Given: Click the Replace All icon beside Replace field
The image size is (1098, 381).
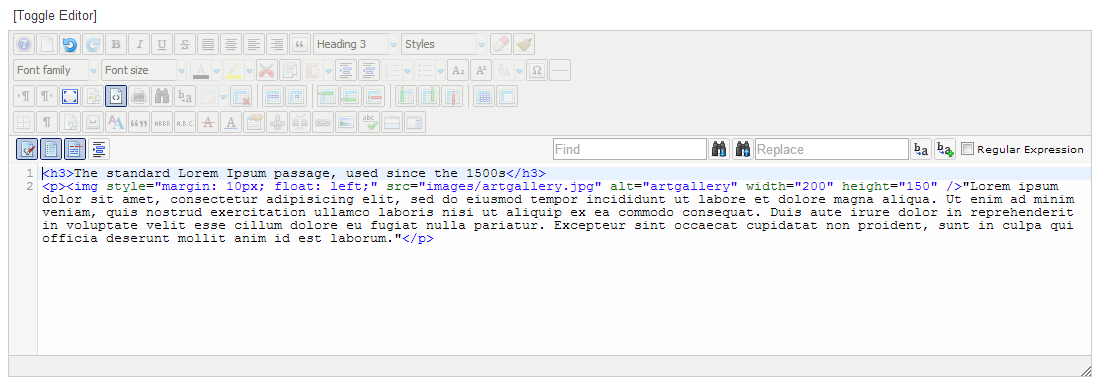Looking at the screenshot, I should click(x=945, y=149).
